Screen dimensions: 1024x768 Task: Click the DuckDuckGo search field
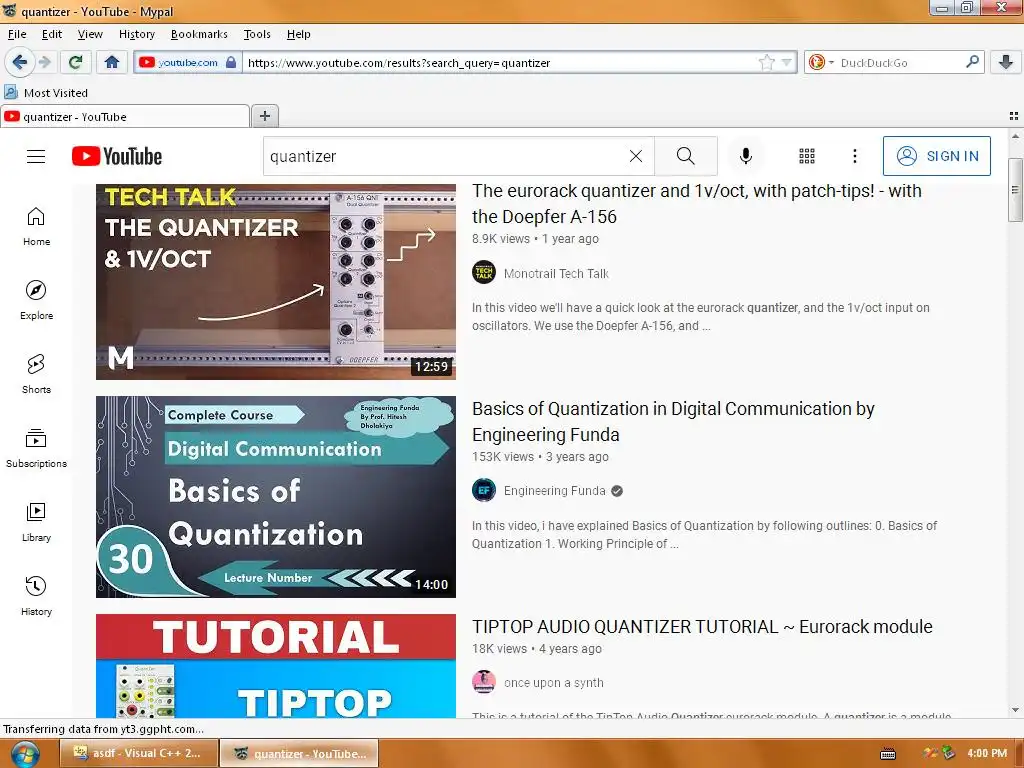click(x=900, y=63)
